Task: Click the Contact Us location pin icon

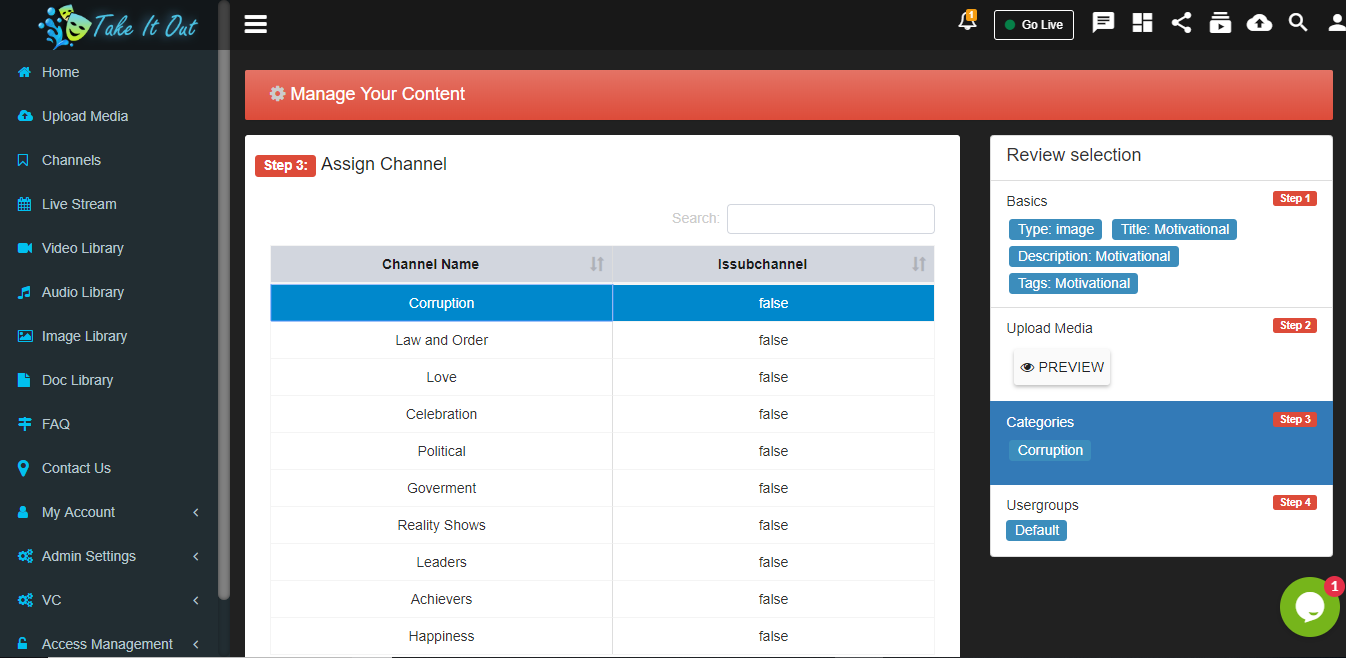Action: point(24,468)
